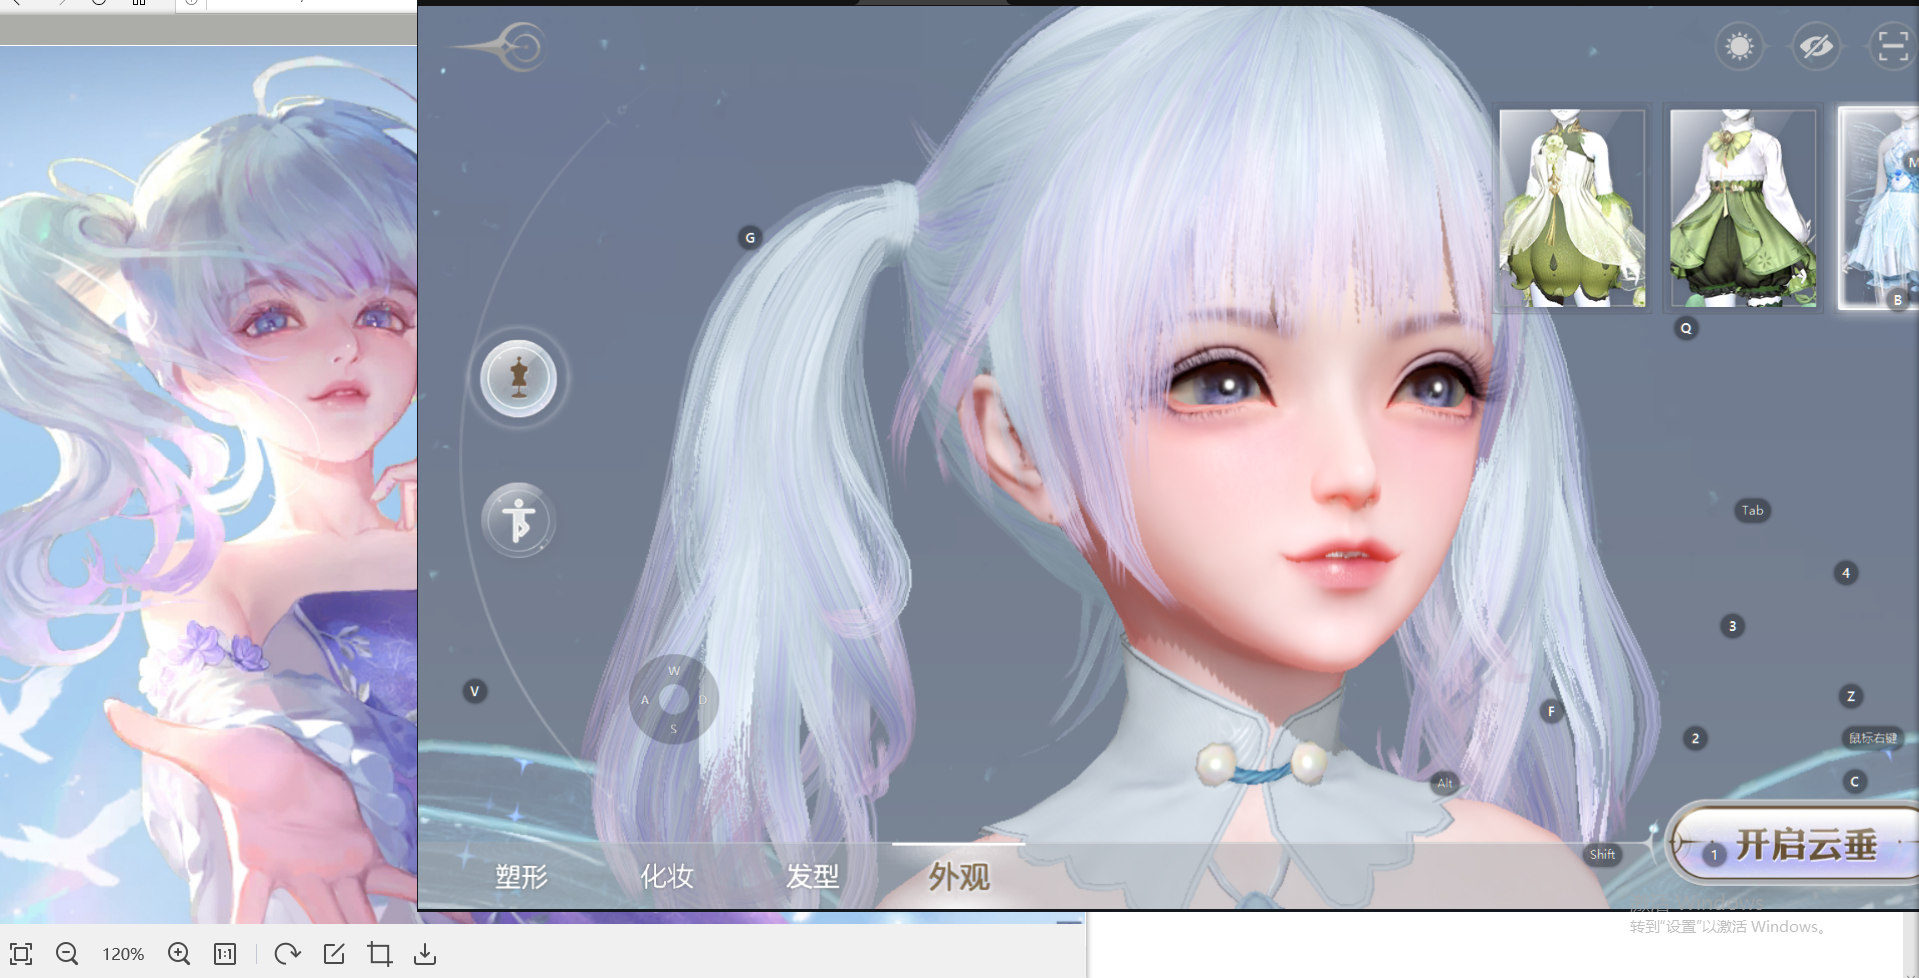Select the character pose icon
Viewport: 1919px width, 978px height.
[x=518, y=520]
